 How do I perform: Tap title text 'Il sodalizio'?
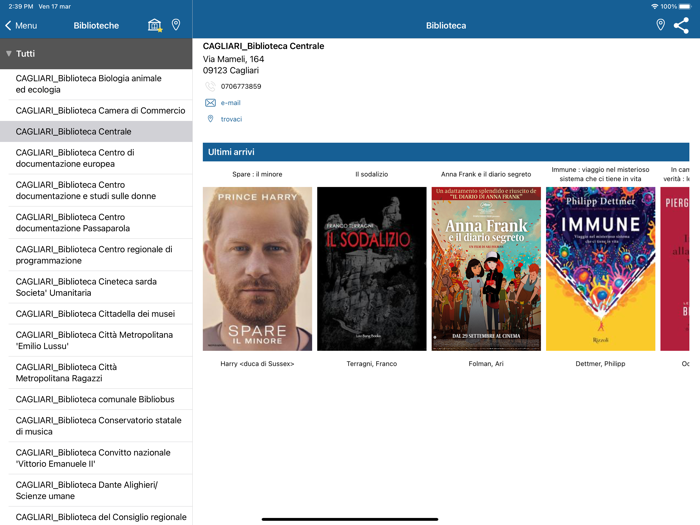pyautogui.click(x=371, y=174)
